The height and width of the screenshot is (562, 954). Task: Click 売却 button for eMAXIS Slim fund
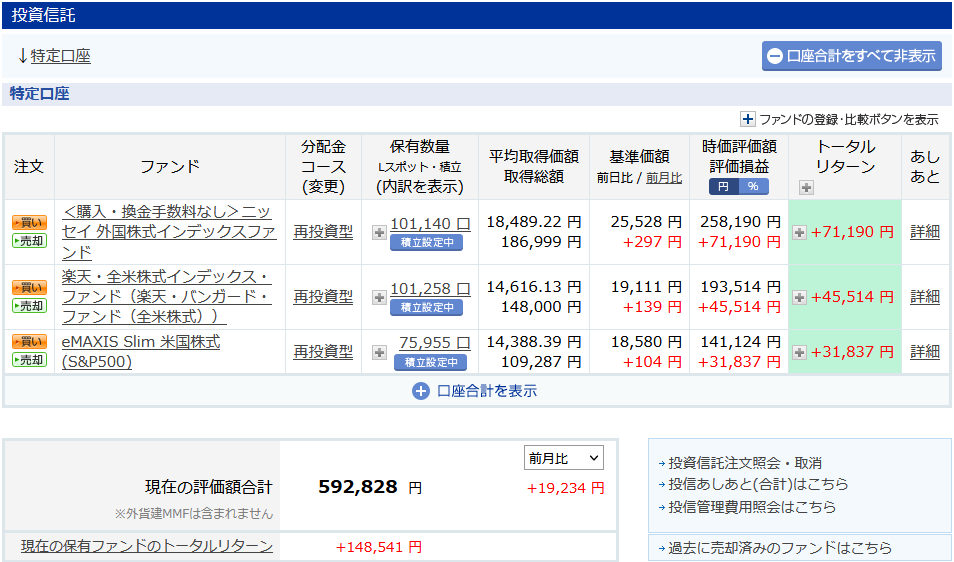point(29,360)
